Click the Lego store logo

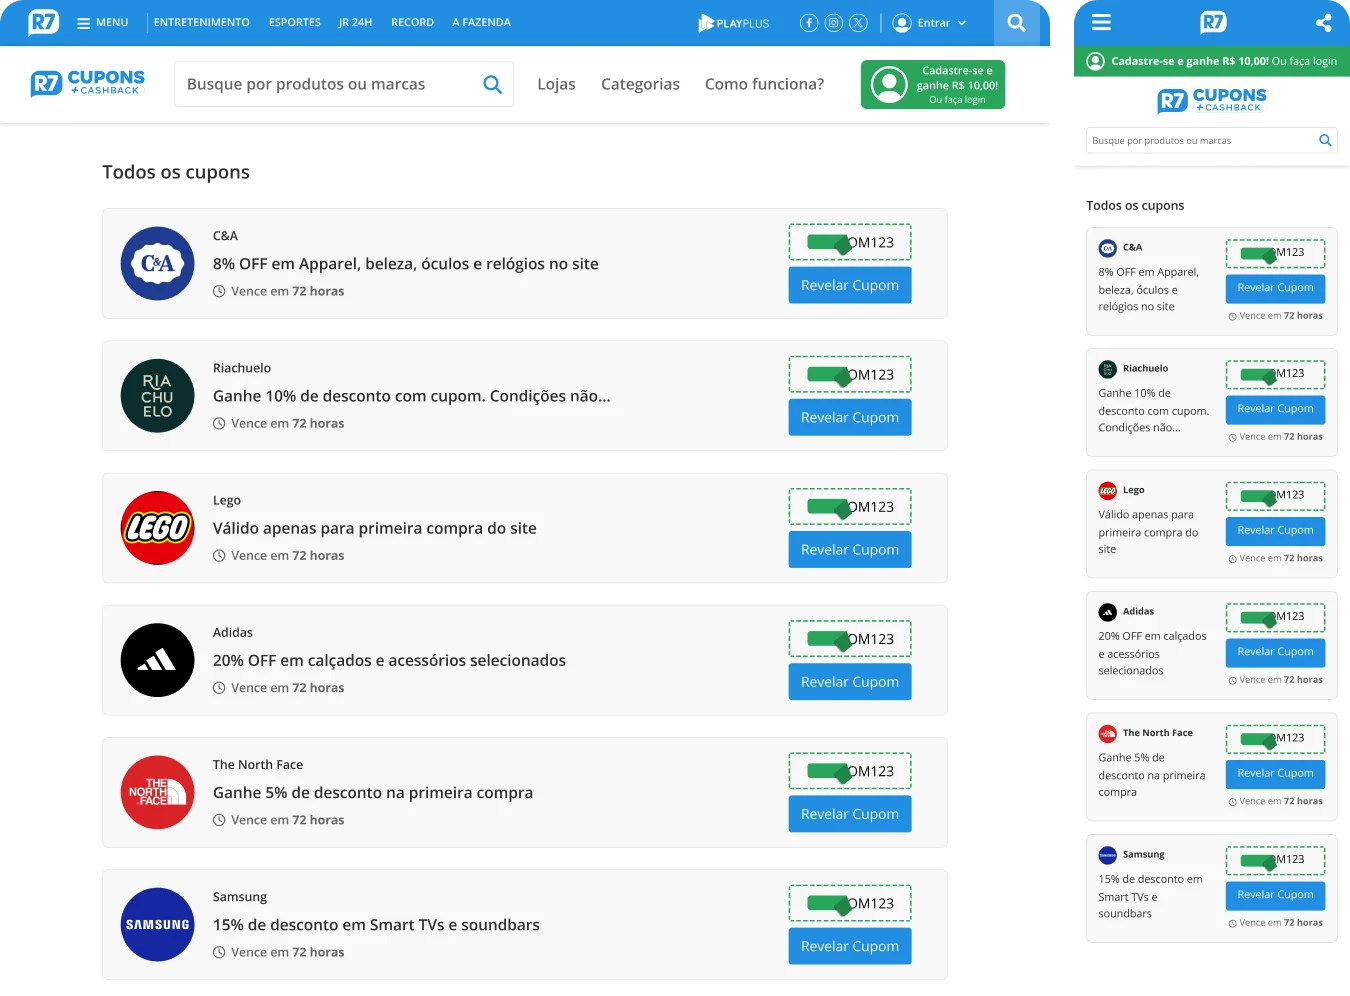[x=158, y=528]
